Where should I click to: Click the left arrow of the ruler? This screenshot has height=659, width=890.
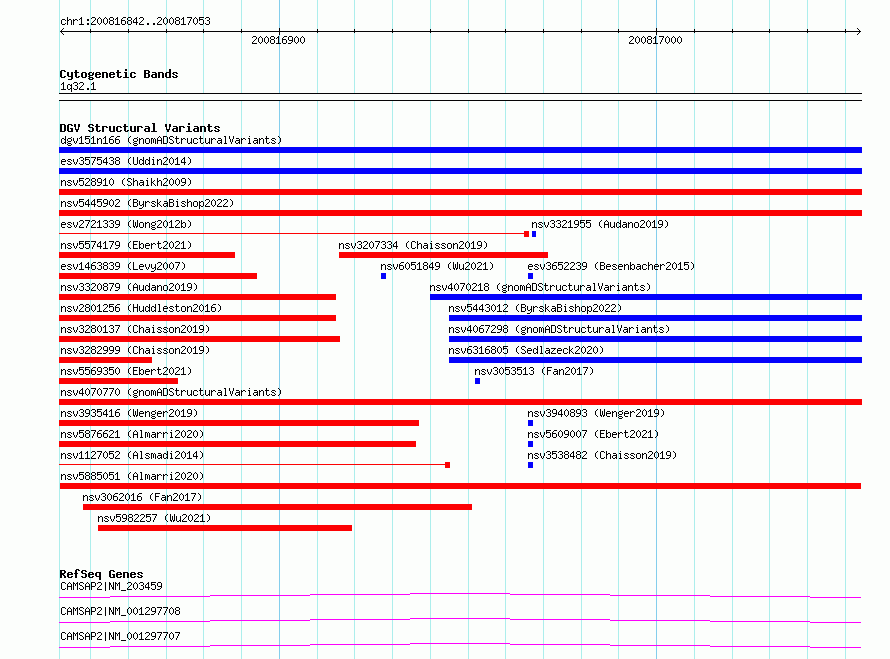[x=62, y=32]
